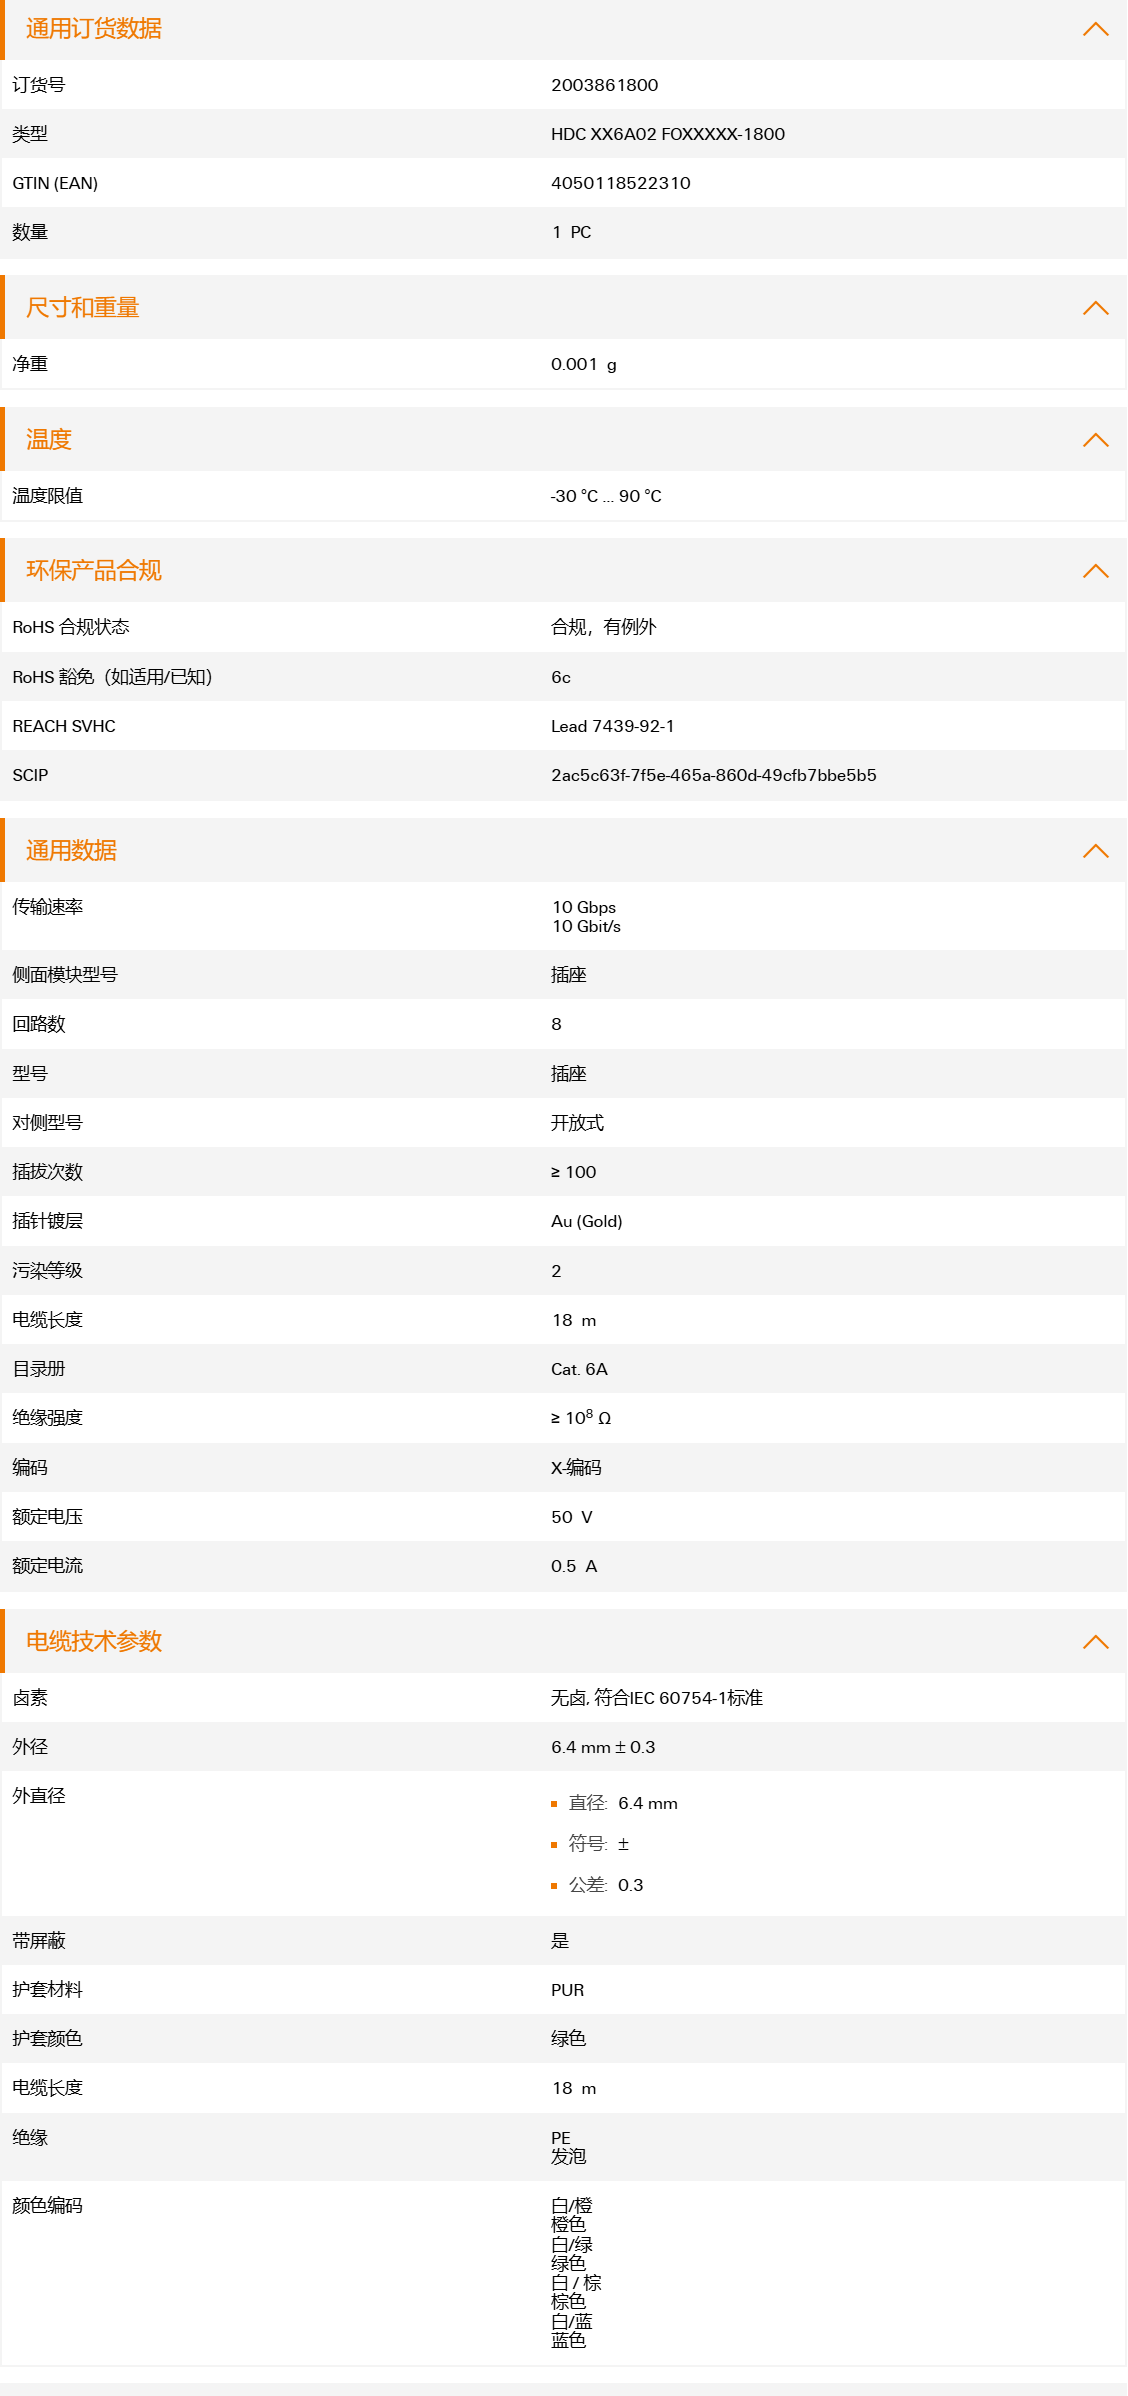
Task: Select REACH SVHC value Lead 7439-92-1
Action: coord(613,726)
